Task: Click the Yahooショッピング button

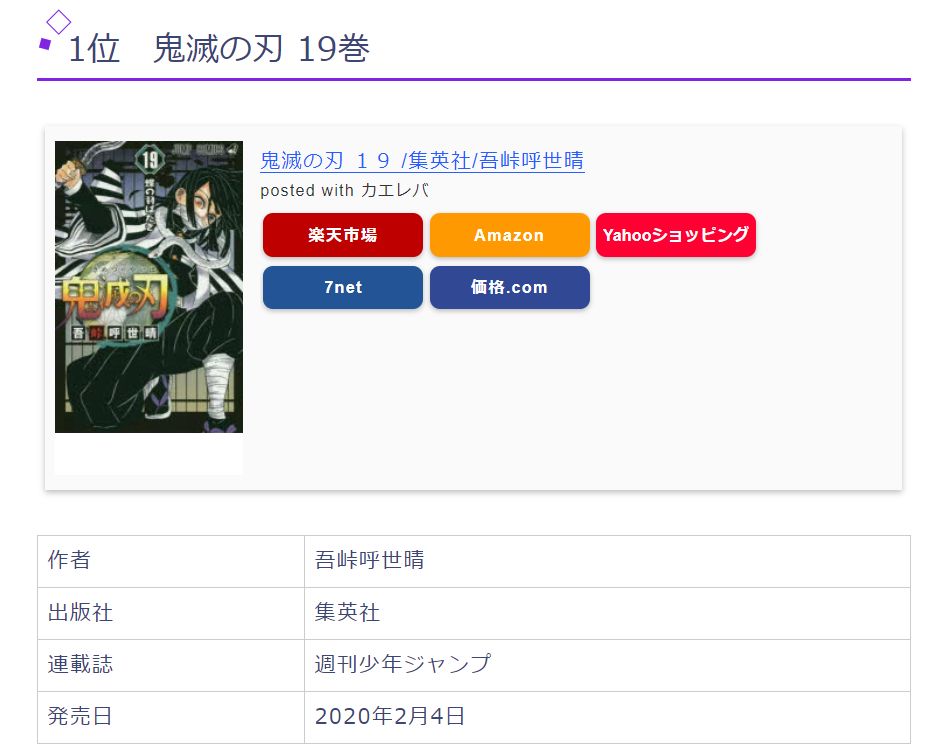Action: pyautogui.click(x=675, y=235)
